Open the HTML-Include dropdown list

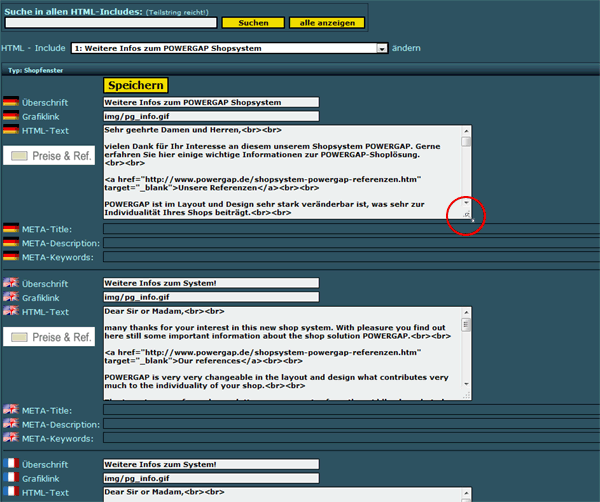[x=382, y=49]
